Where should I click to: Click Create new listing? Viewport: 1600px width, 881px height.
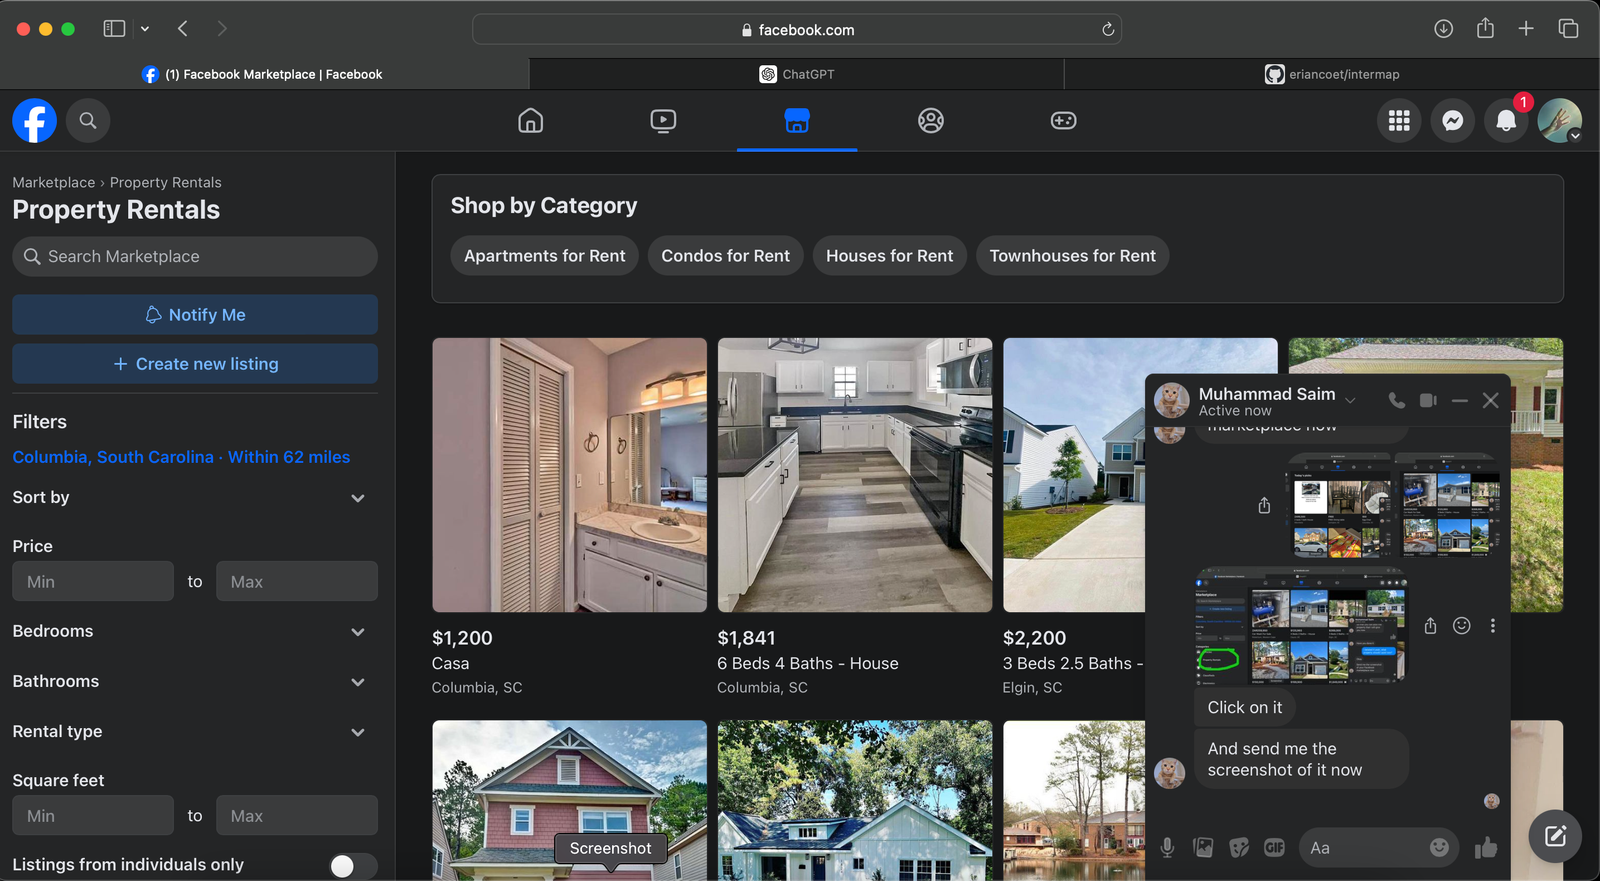pos(195,364)
